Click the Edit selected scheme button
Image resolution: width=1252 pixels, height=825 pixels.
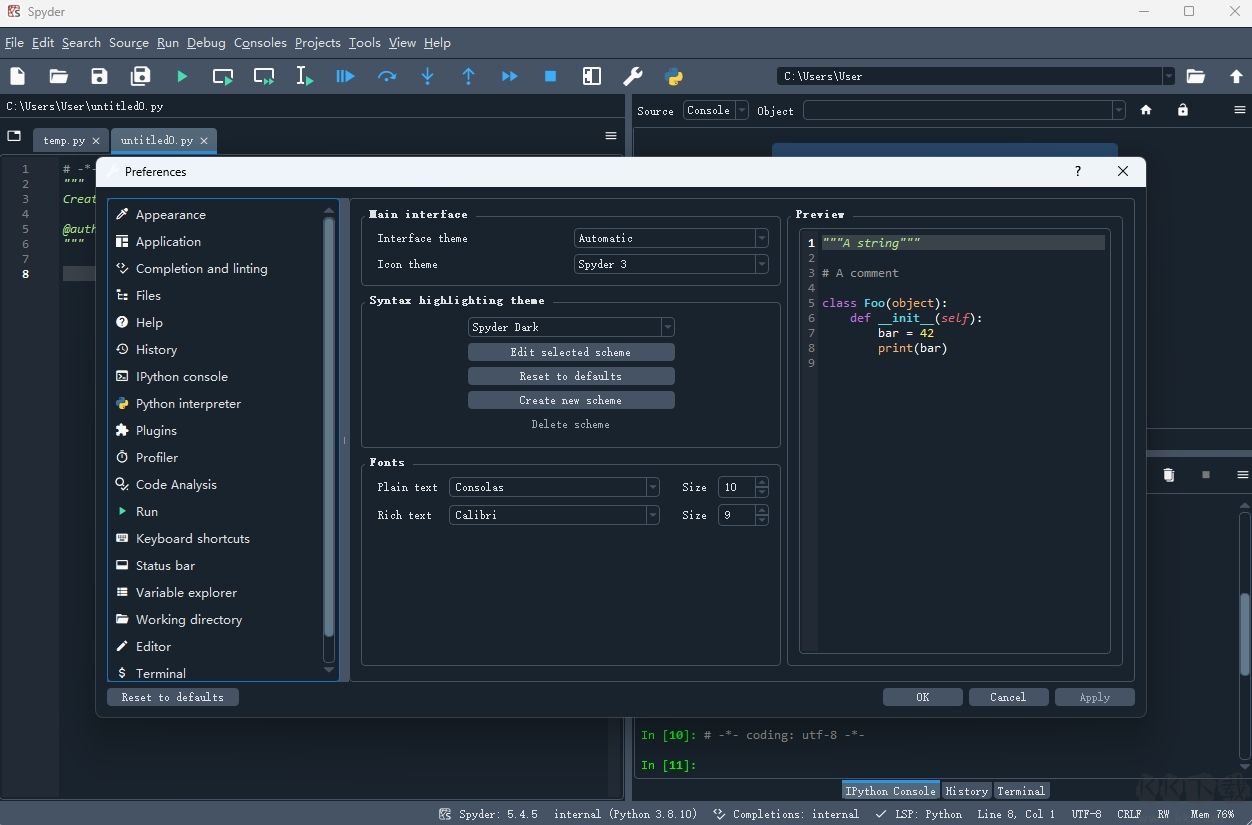[571, 352]
